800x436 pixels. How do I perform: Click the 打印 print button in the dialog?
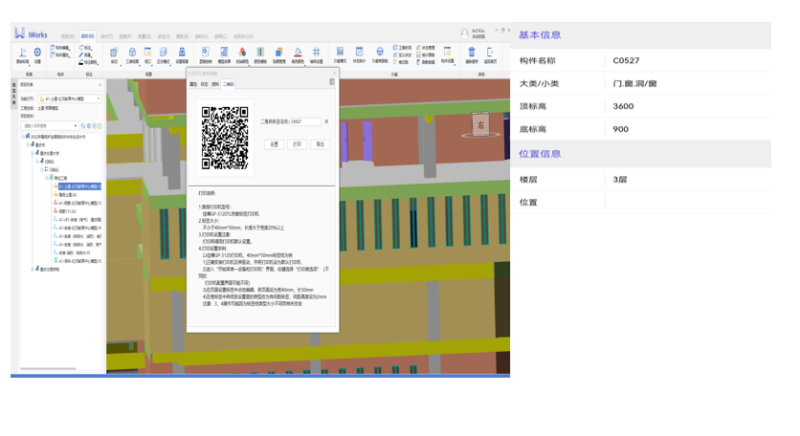coord(297,144)
